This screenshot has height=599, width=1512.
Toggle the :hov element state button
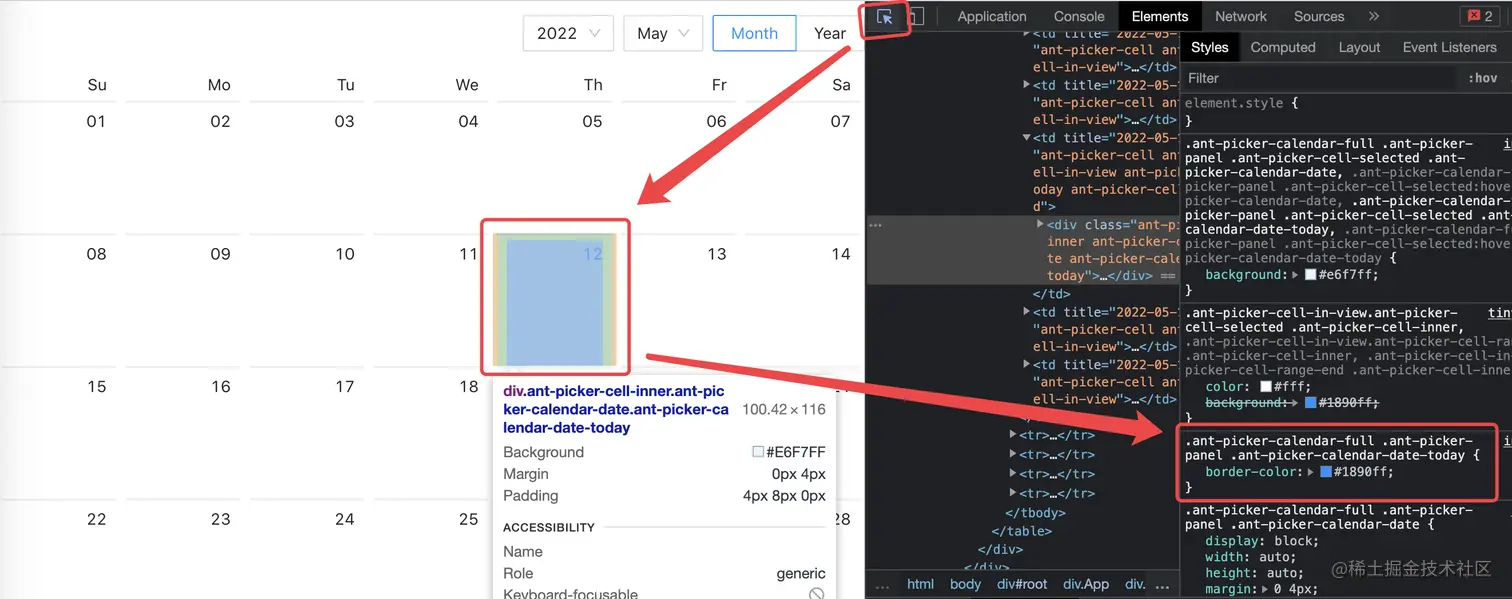(x=1483, y=78)
